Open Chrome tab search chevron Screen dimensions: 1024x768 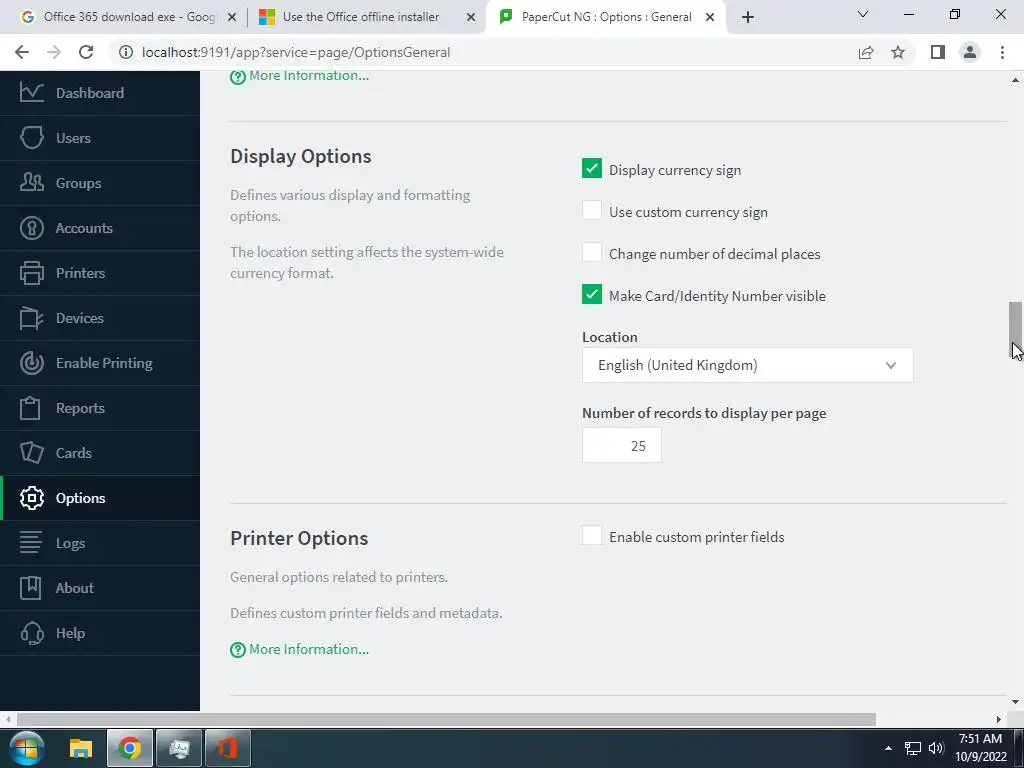[x=863, y=14]
